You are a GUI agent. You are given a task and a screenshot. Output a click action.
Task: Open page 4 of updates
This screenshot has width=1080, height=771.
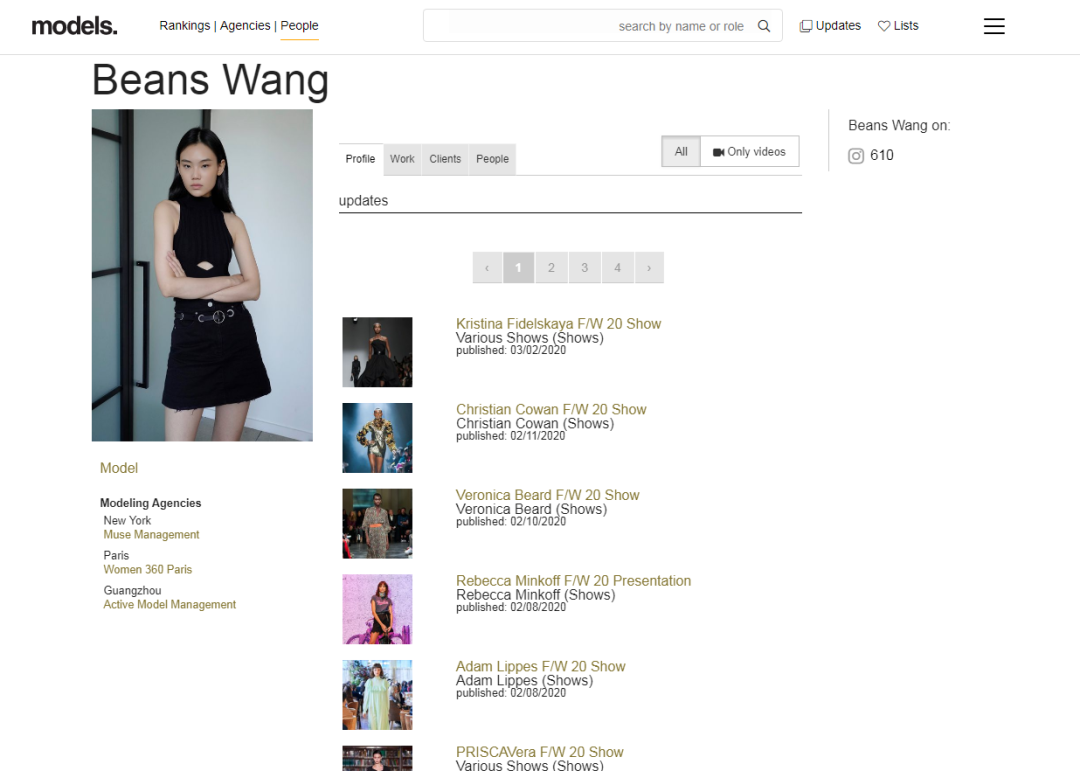617,267
